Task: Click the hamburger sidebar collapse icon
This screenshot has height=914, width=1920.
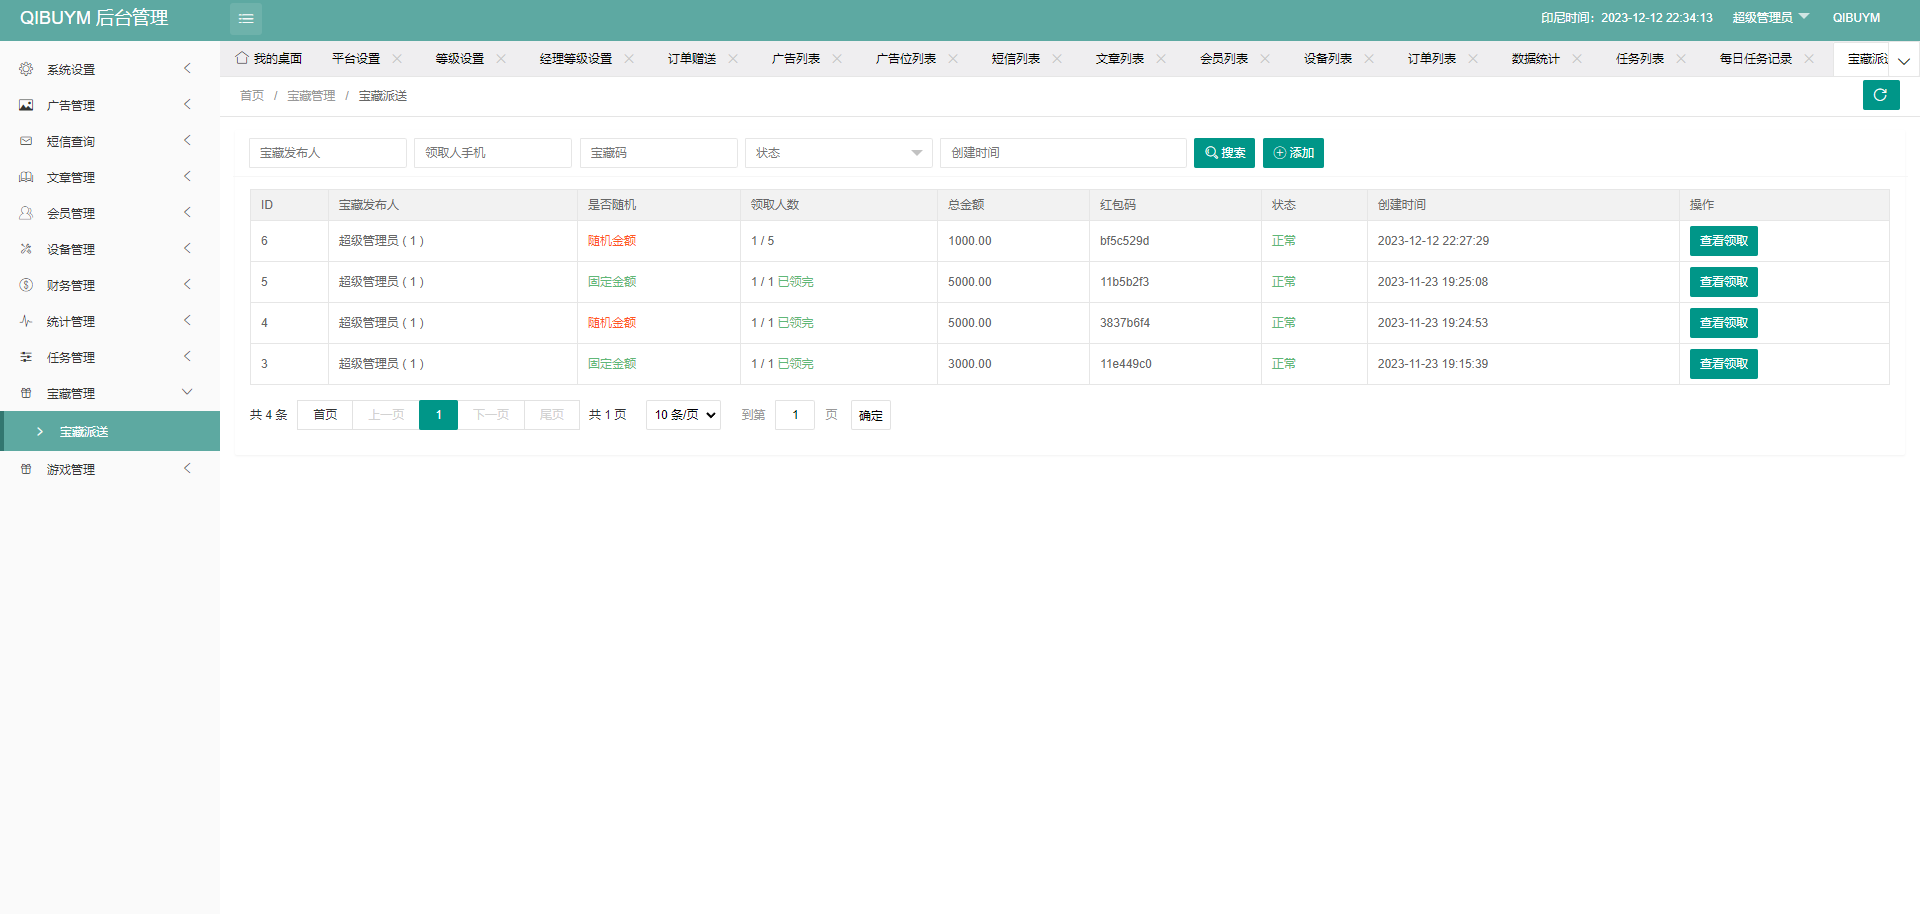Action: 246,19
